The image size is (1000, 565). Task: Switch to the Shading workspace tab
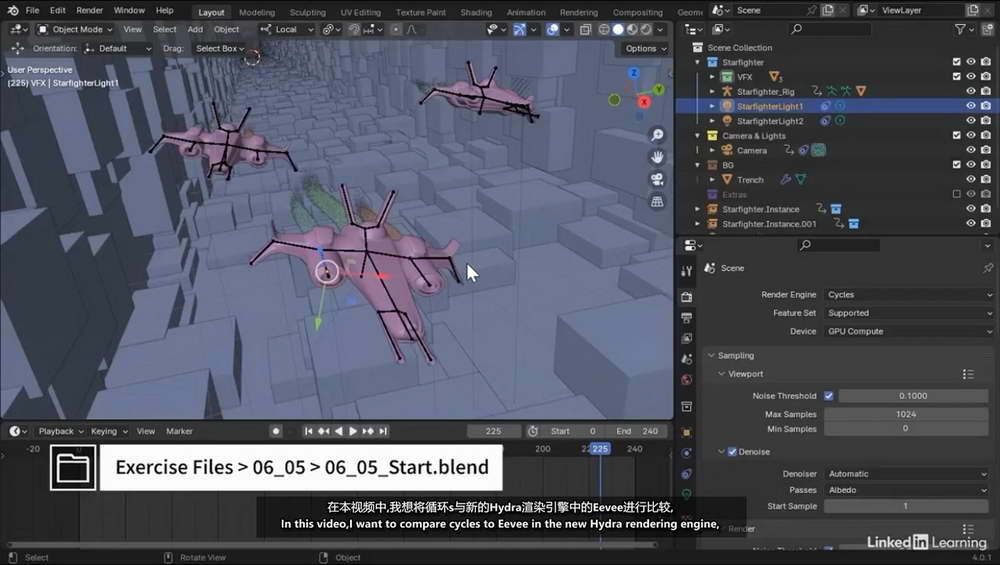(x=476, y=12)
